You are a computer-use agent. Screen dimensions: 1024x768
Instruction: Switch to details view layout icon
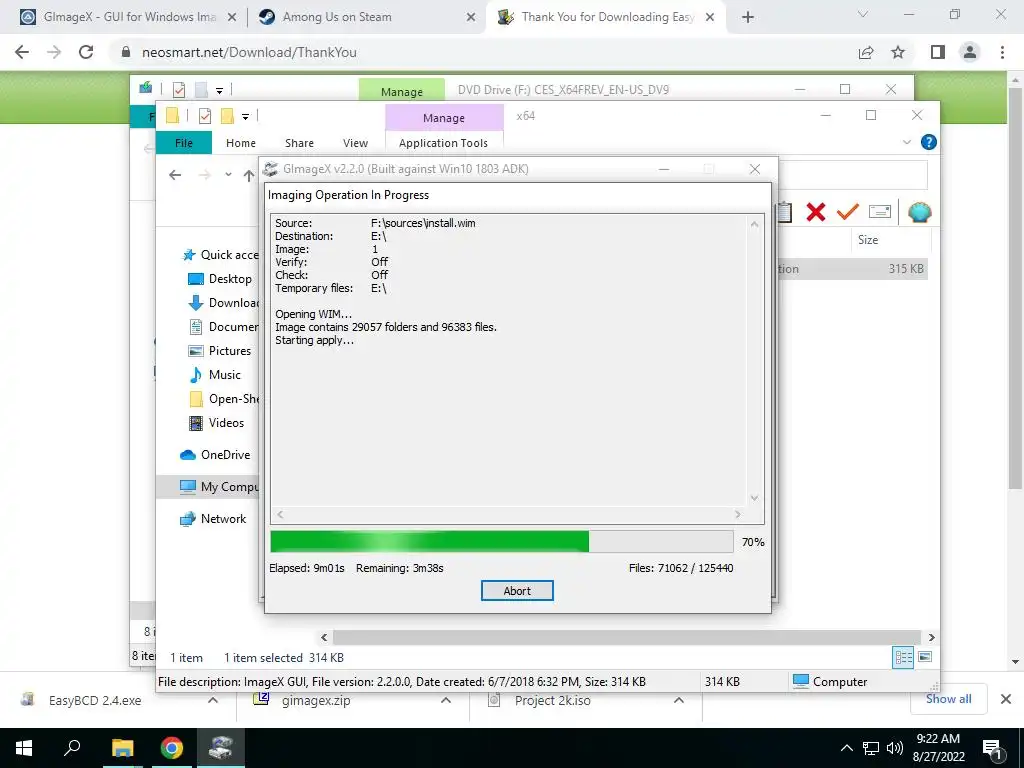tap(903, 657)
